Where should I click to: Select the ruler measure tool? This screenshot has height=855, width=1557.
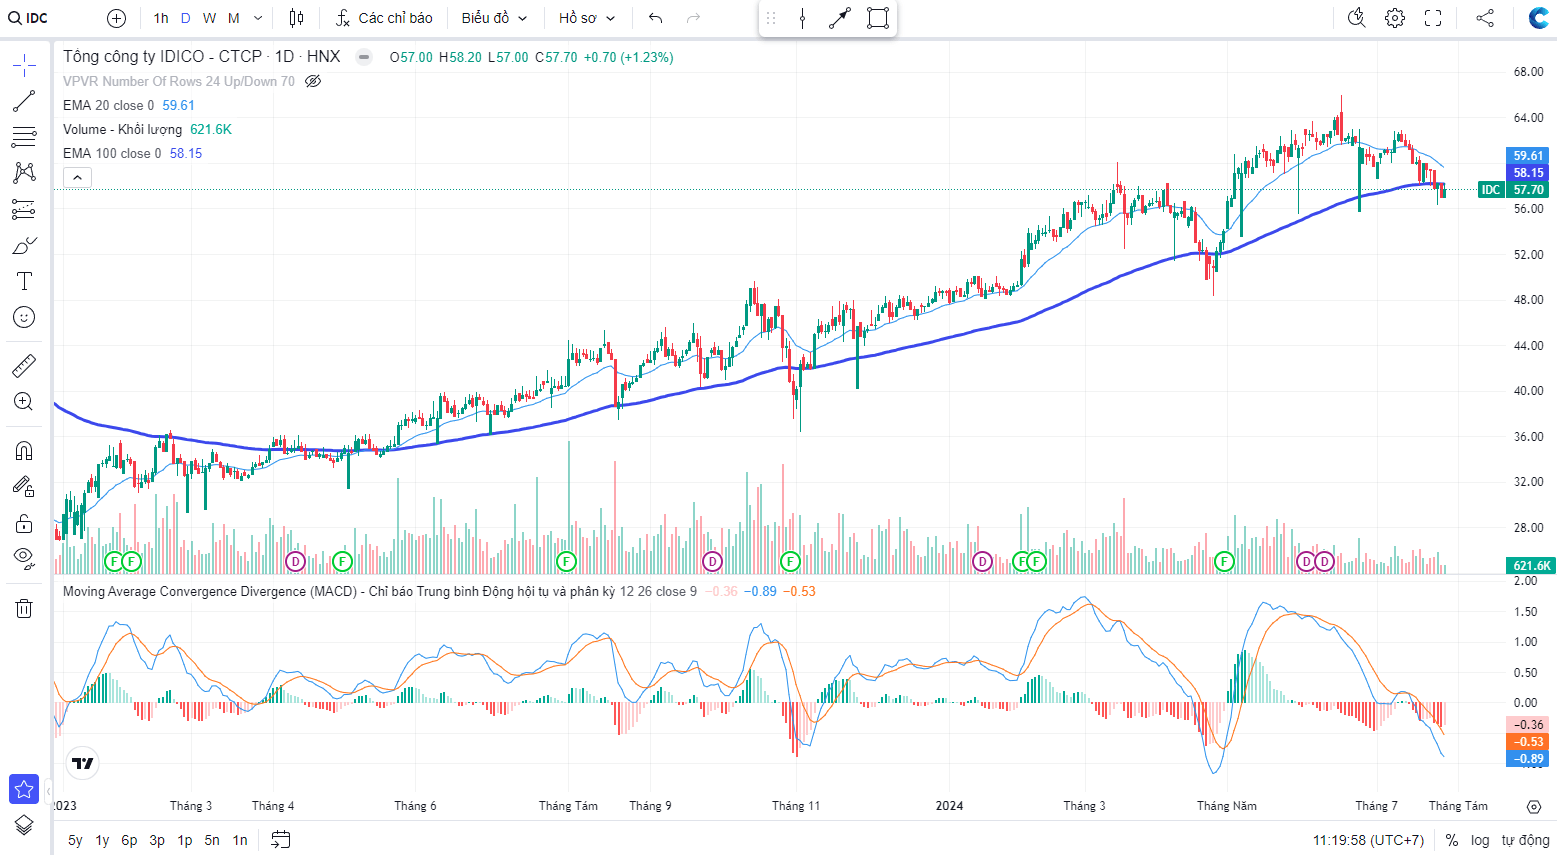point(24,366)
